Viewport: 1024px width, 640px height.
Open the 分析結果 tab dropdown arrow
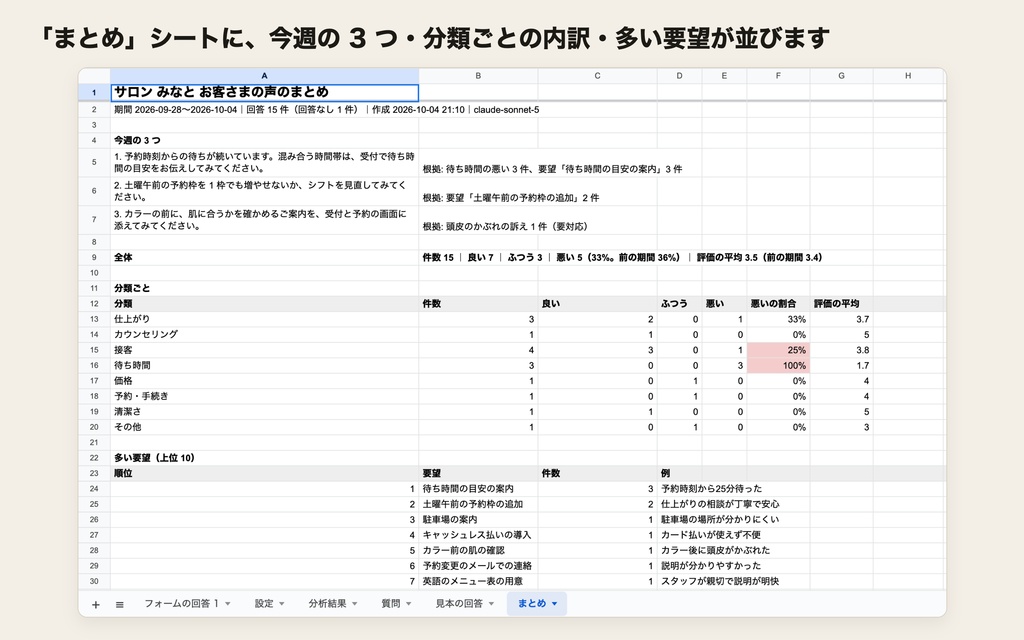(355, 604)
